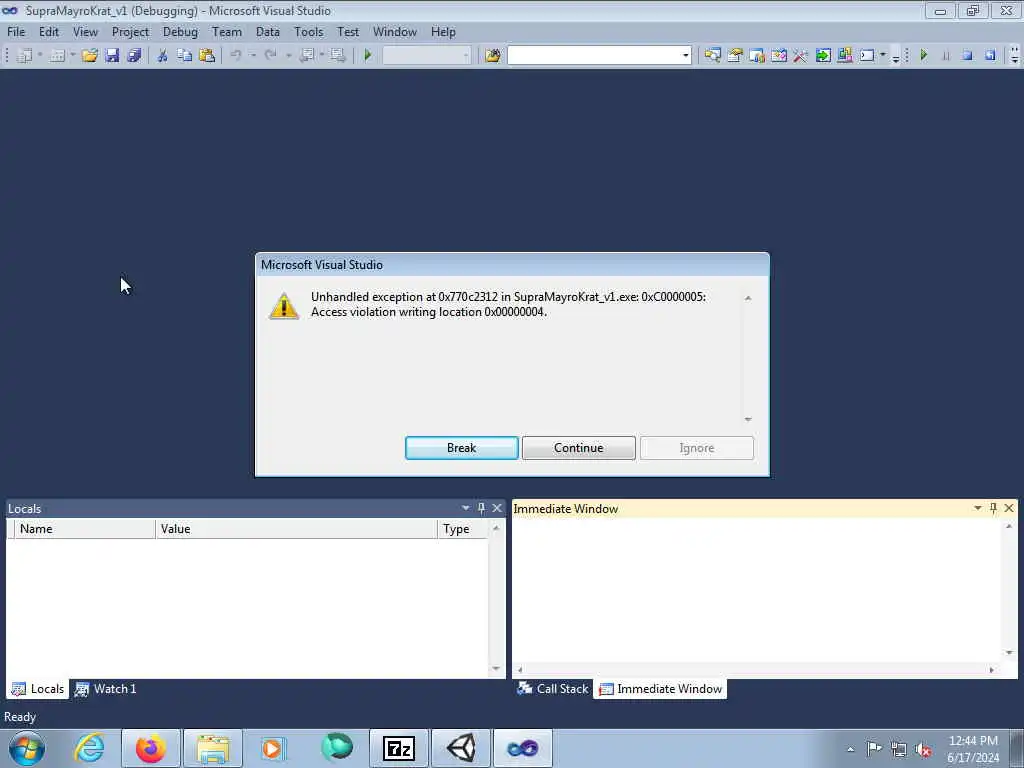Click the Undo arrow icon
Screen dimensions: 1024x768
tap(236, 56)
